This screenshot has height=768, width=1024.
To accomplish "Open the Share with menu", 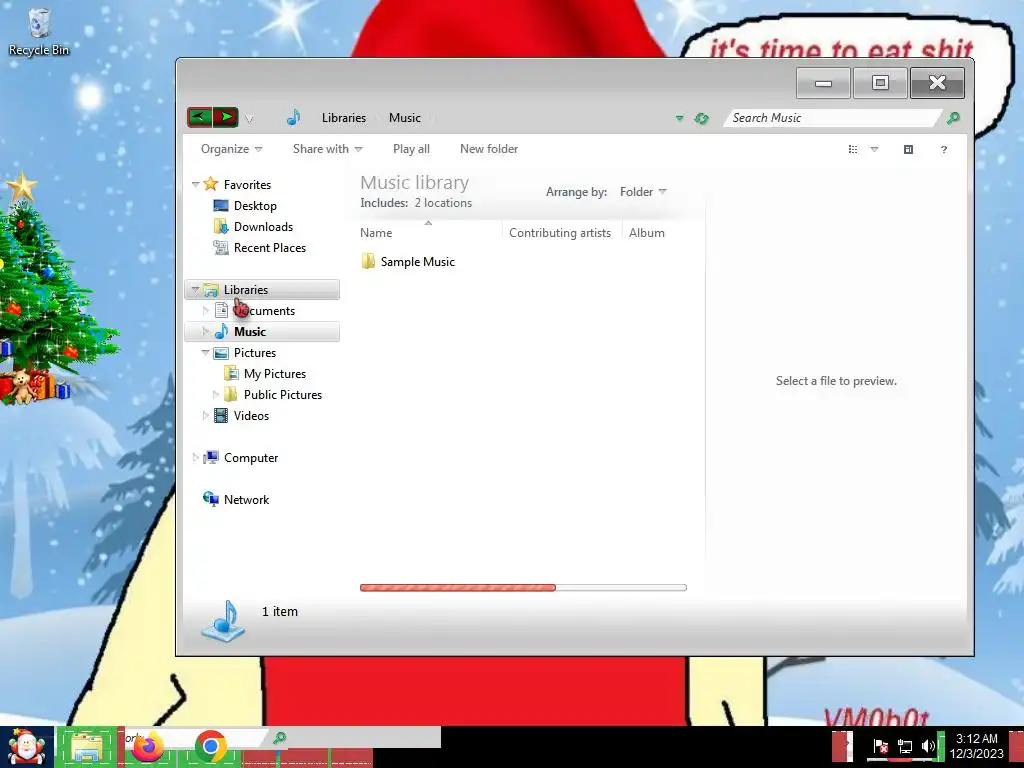I will tap(327, 149).
